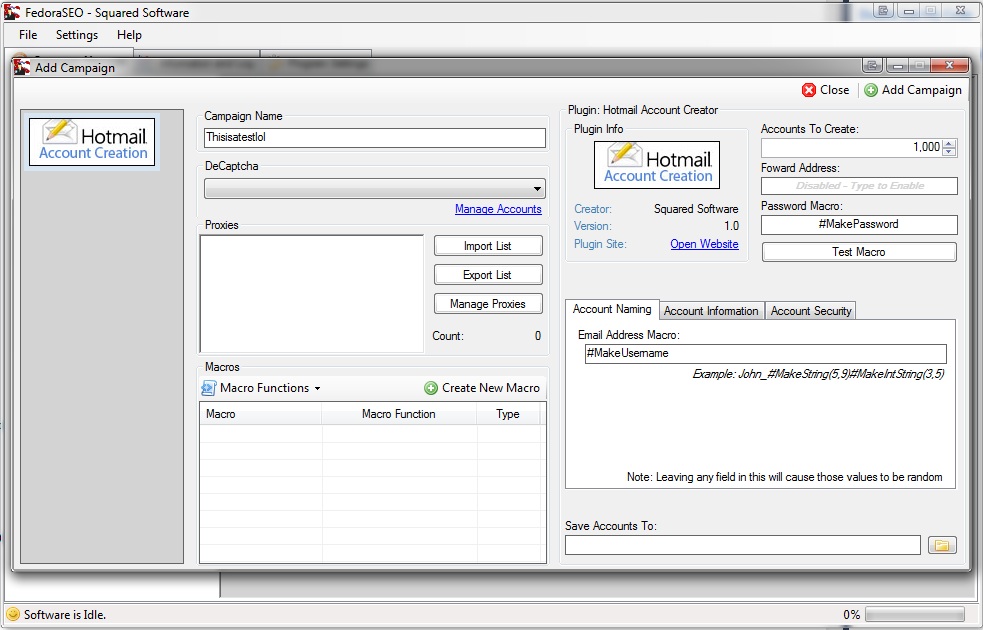Switch to the Account Naming tab
This screenshot has height=630, width=983.
[x=612, y=309]
